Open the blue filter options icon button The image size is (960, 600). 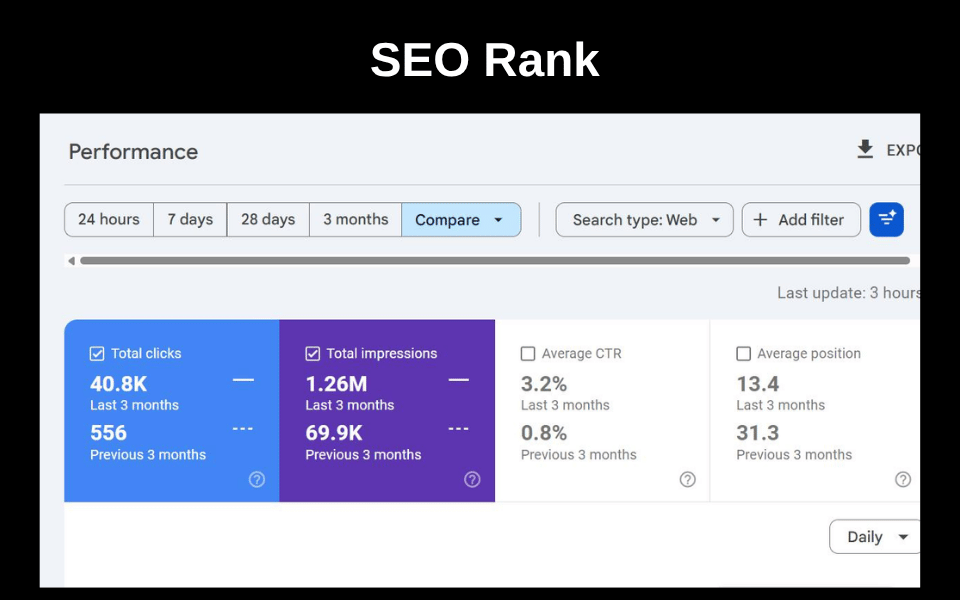click(x=887, y=220)
